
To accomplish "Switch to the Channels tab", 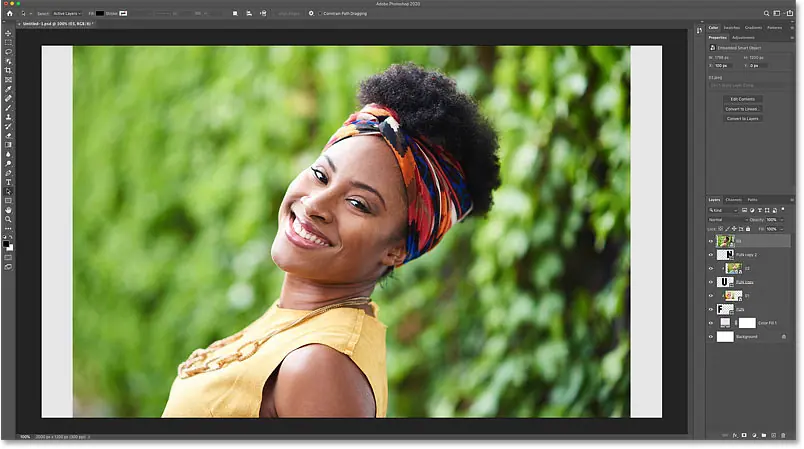I will pos(733,200).
